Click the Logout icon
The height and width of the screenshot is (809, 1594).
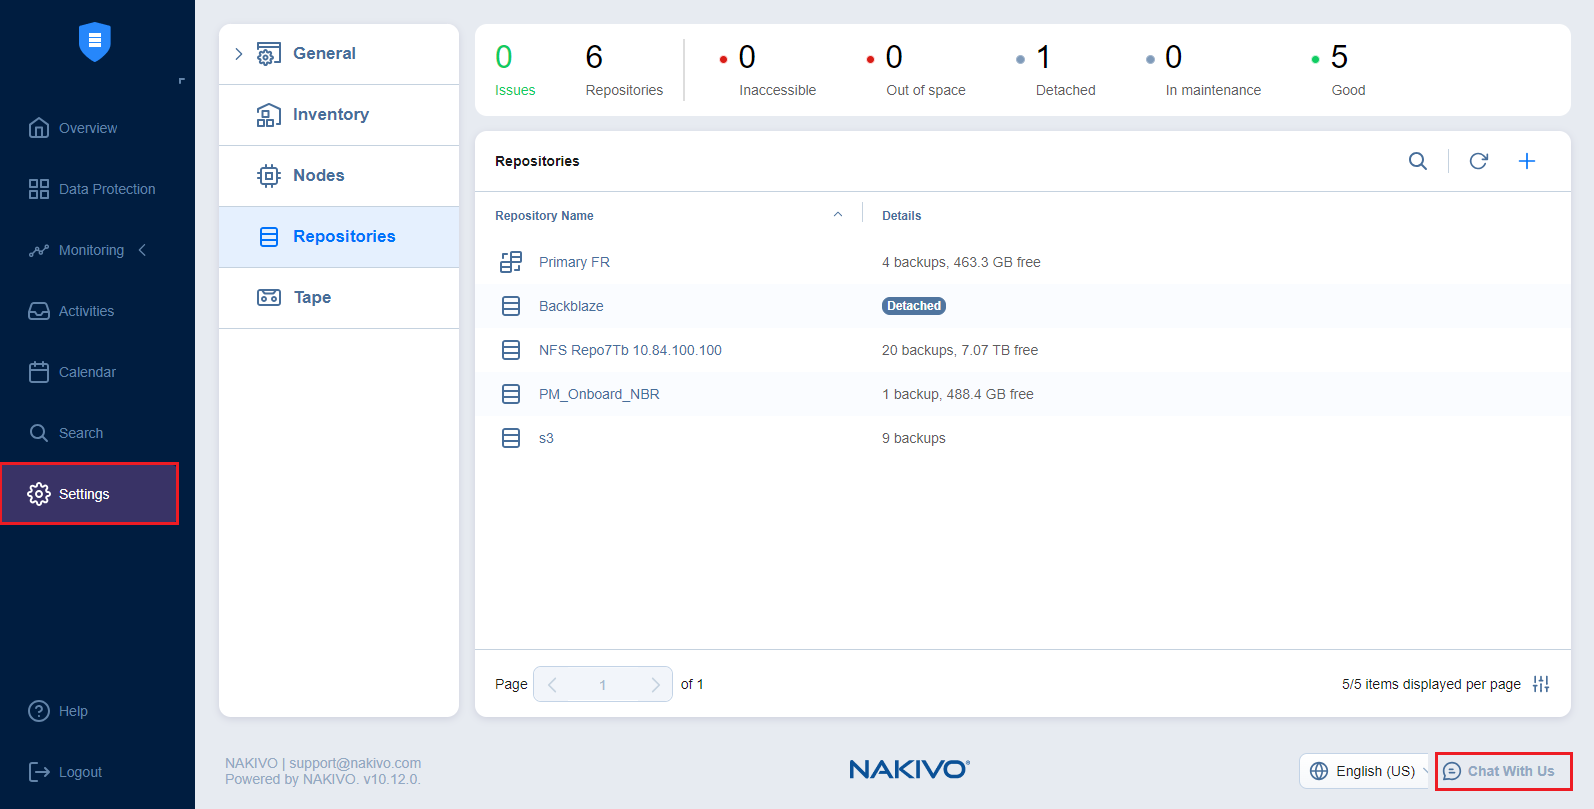[x=39, y=772]
